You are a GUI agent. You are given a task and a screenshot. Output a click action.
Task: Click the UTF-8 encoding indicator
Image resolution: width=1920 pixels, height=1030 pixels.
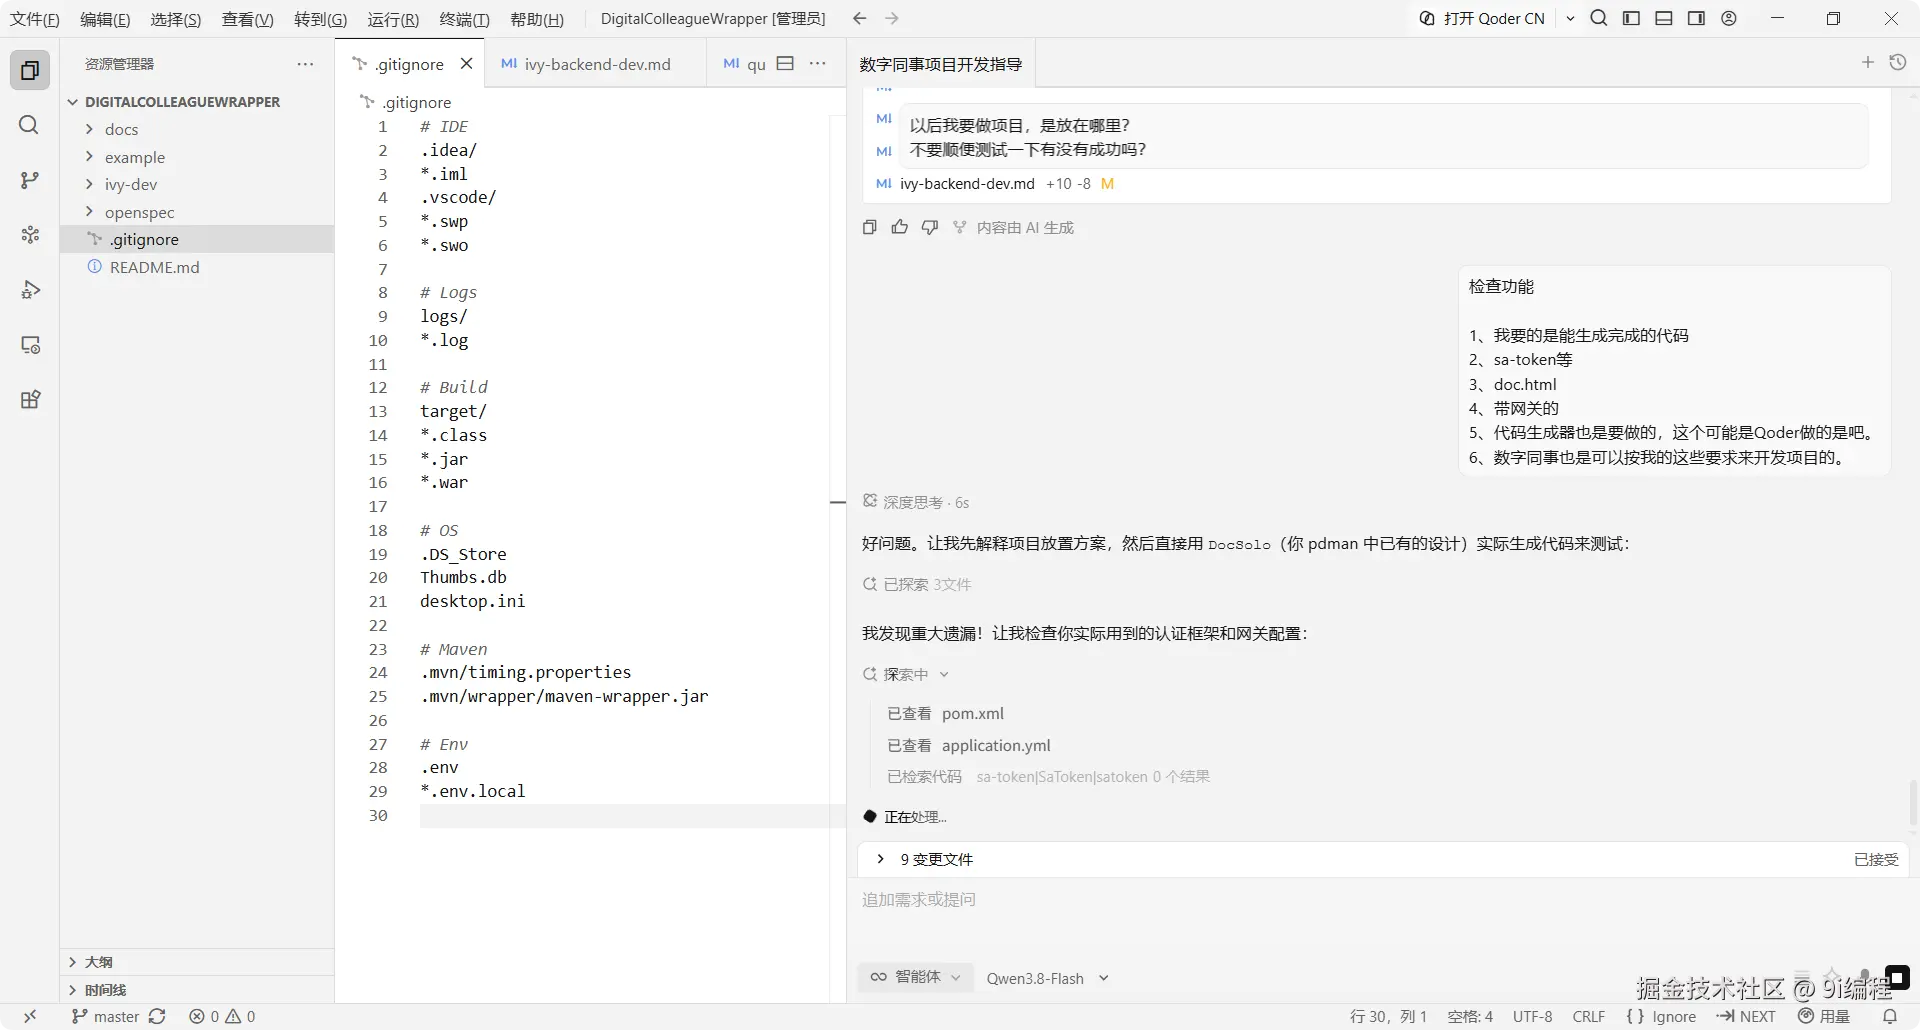1532,1016
